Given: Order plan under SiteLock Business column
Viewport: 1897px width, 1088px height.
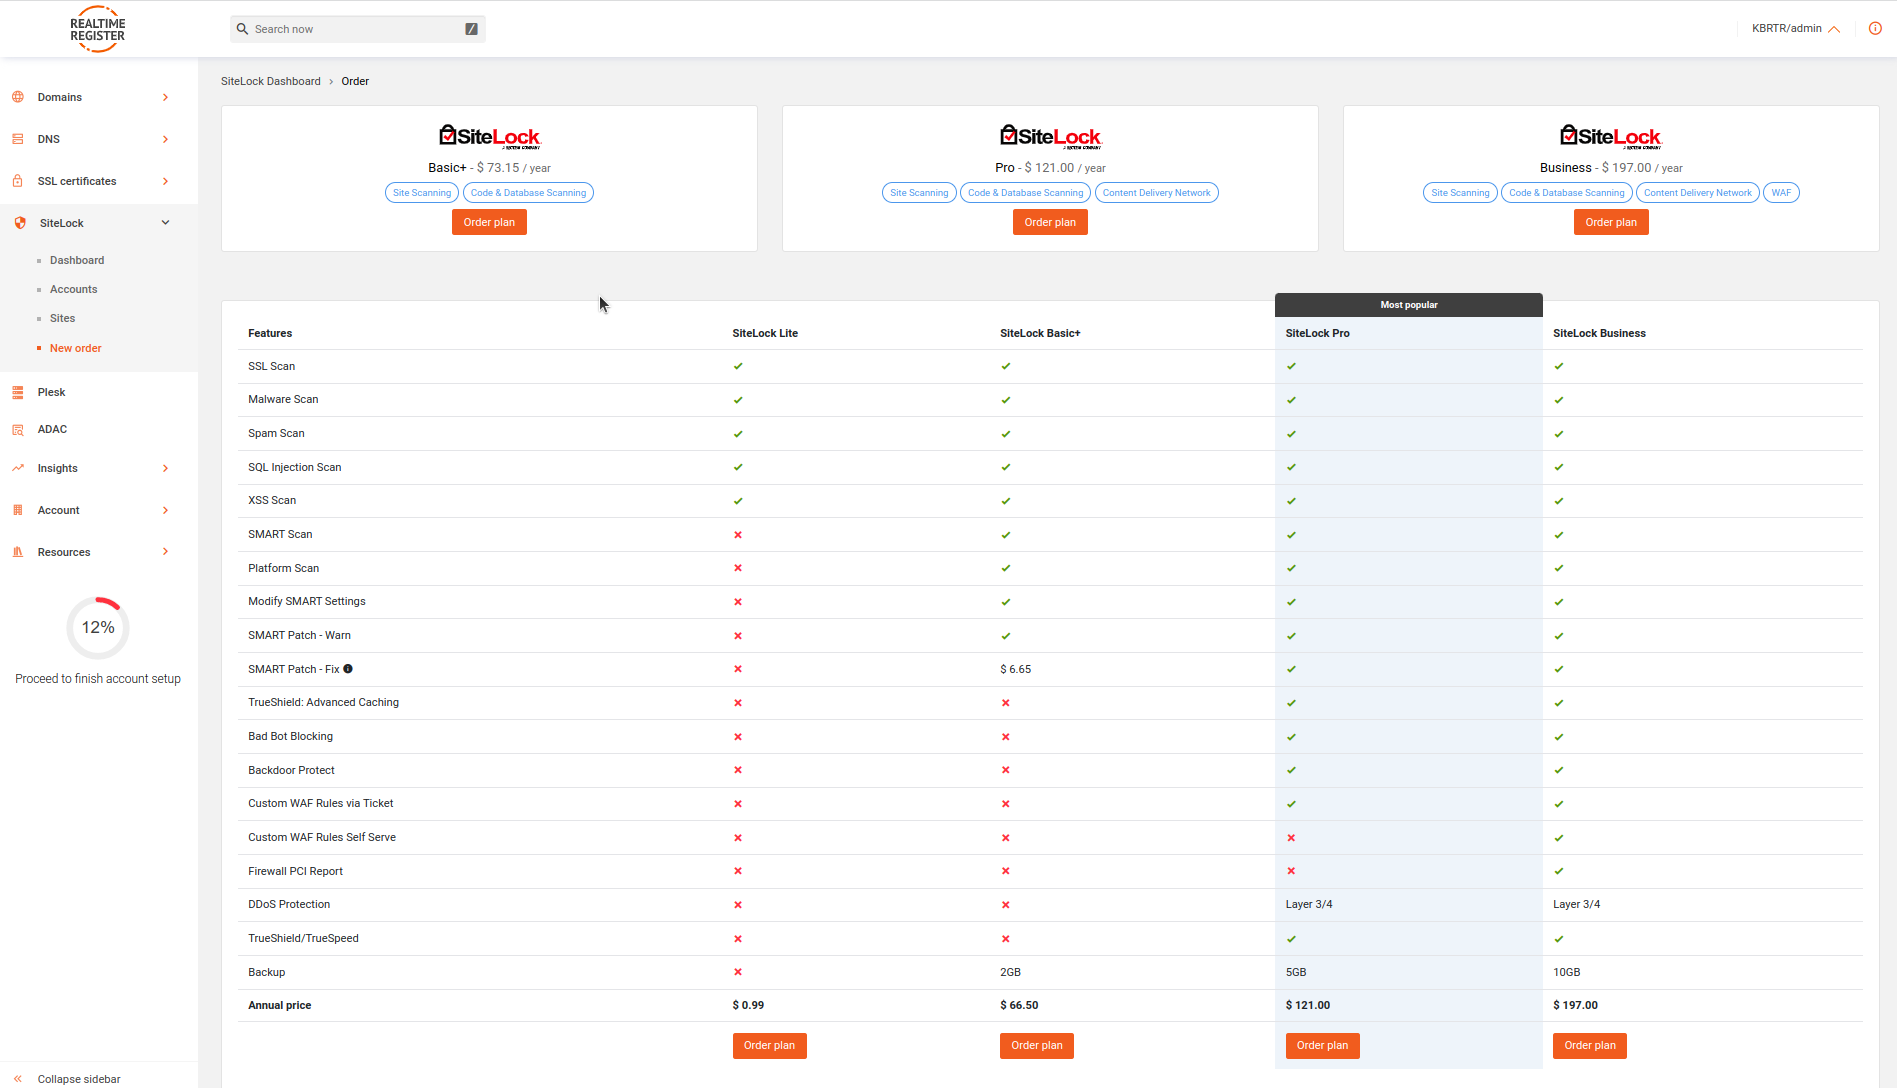Looking at the screenshot, I should (x=1590, y=1045).
